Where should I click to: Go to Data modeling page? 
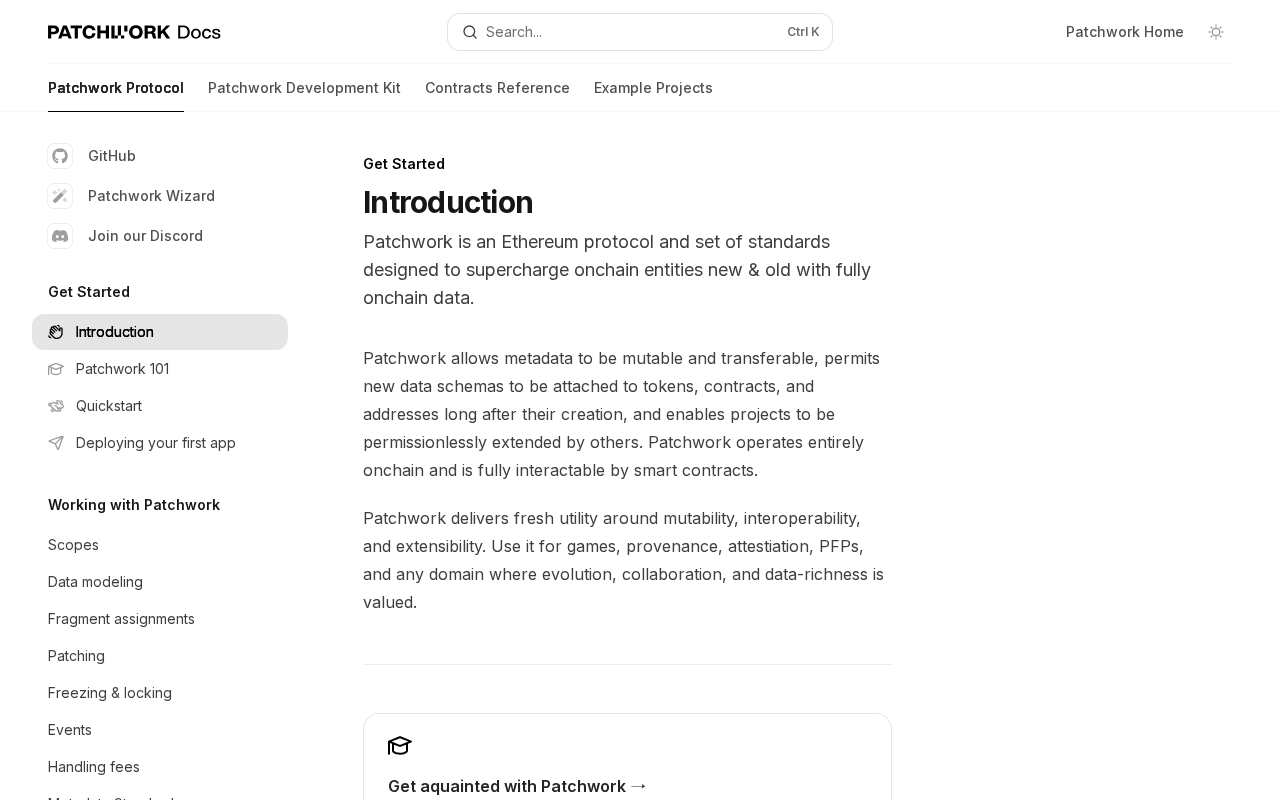(95, 582)
